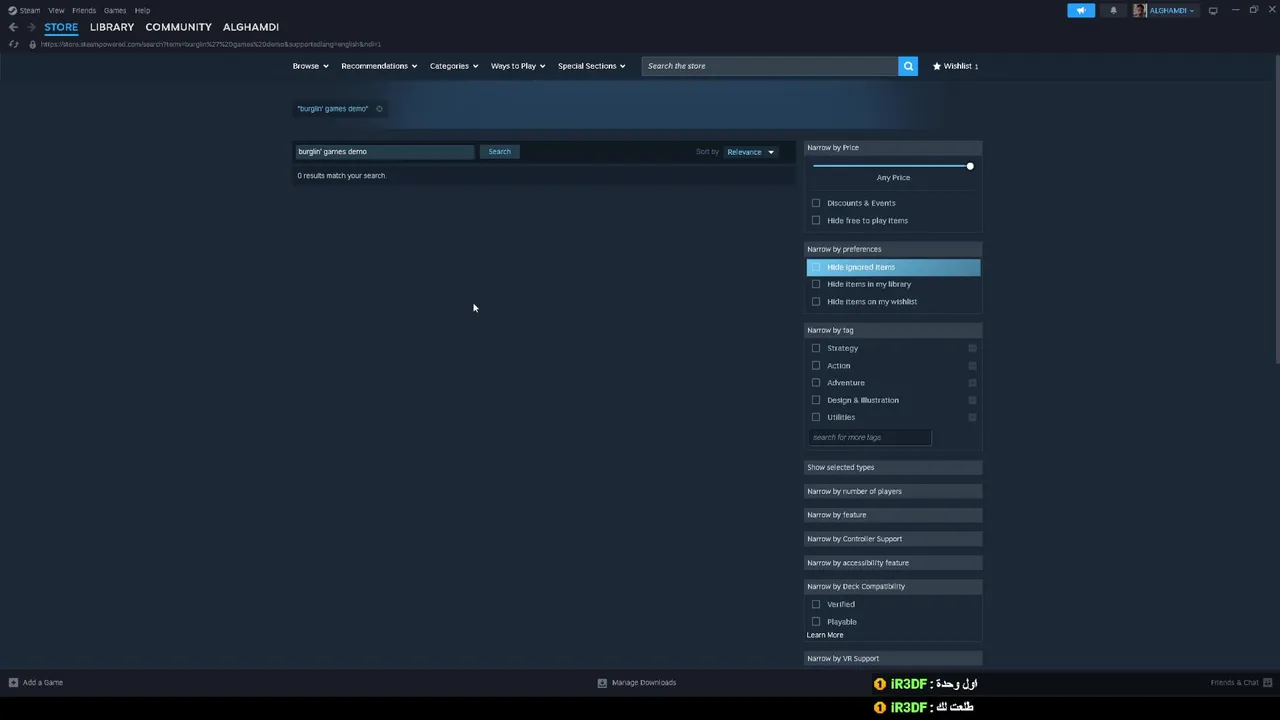The width and height of the screenshot is (1280, 720).
Task: Click the Search the store field
Action: pyautogui.click(x=770, y=66)
